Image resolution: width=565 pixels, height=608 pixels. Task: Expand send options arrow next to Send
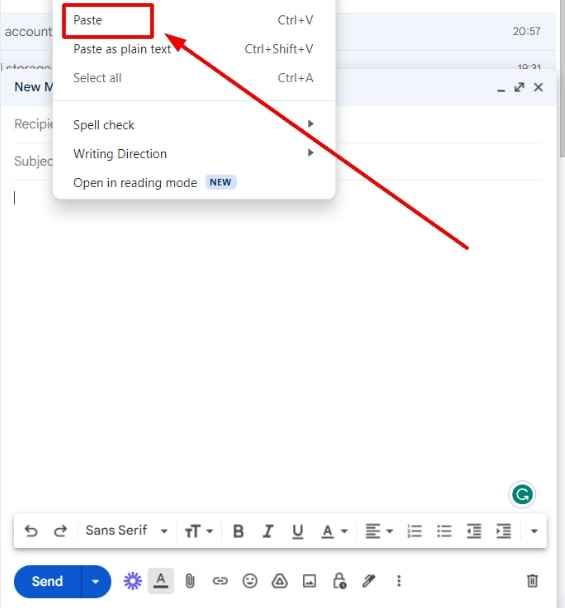[95, 581]
